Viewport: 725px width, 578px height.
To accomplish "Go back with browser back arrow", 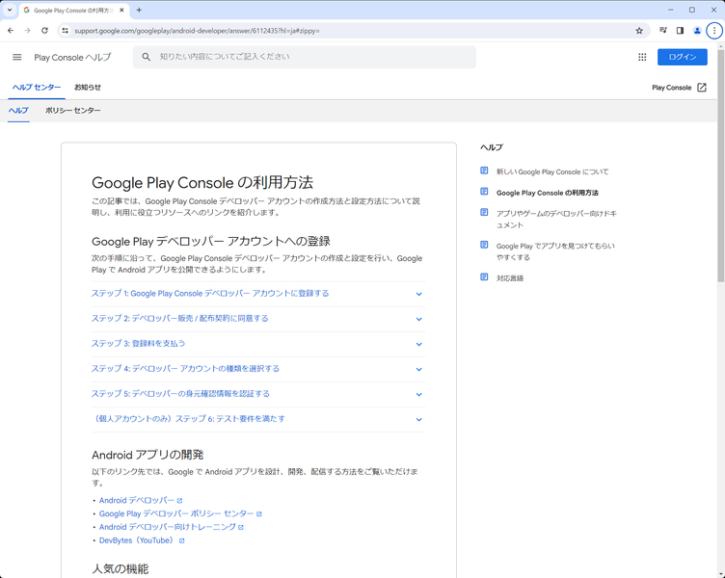I will tap(11, 31).
